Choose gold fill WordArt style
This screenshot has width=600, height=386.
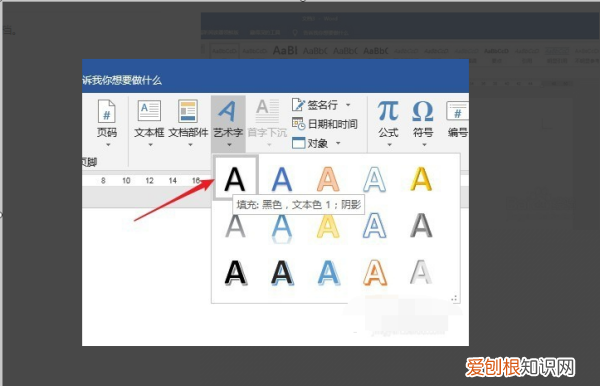tap(421, 179)
